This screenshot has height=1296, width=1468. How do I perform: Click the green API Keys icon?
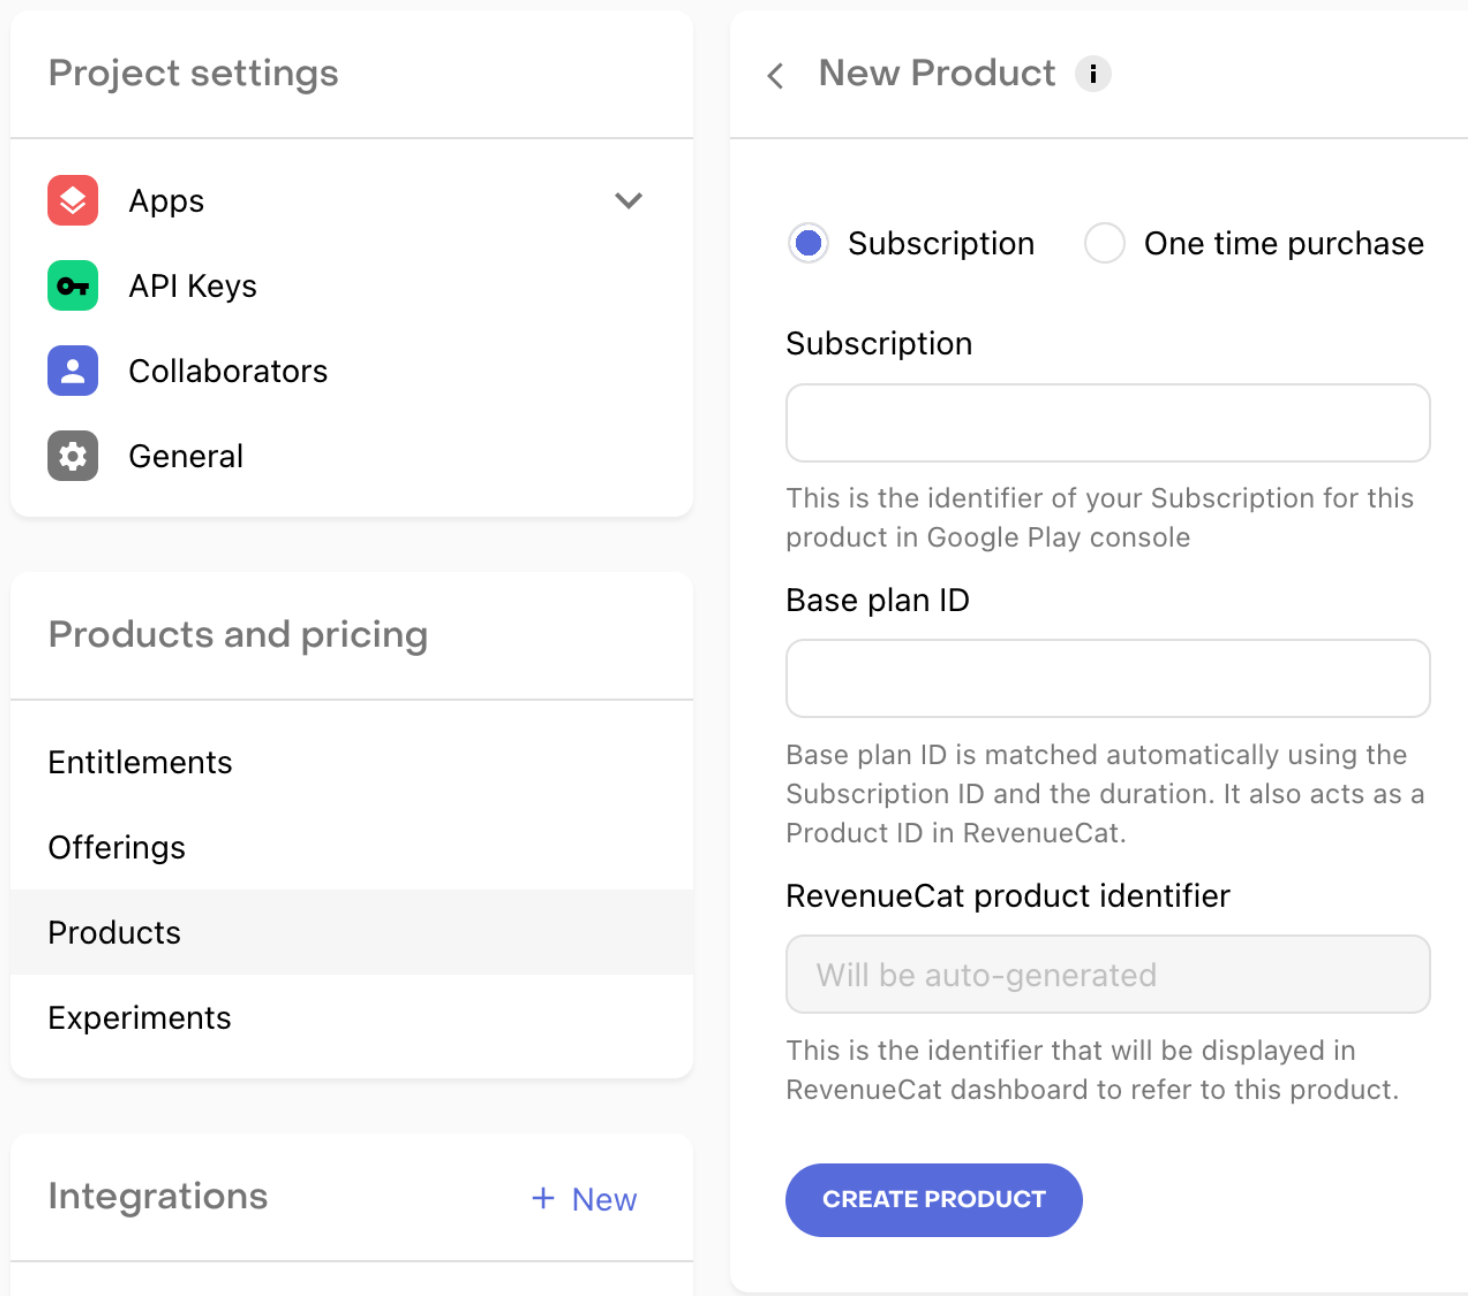click(73, 286)
